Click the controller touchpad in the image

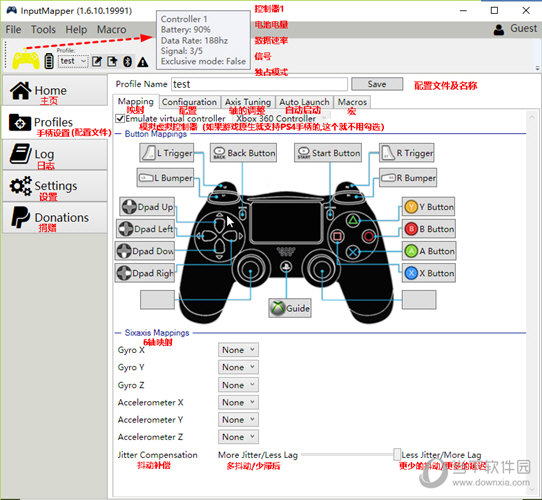coord(287,222)
